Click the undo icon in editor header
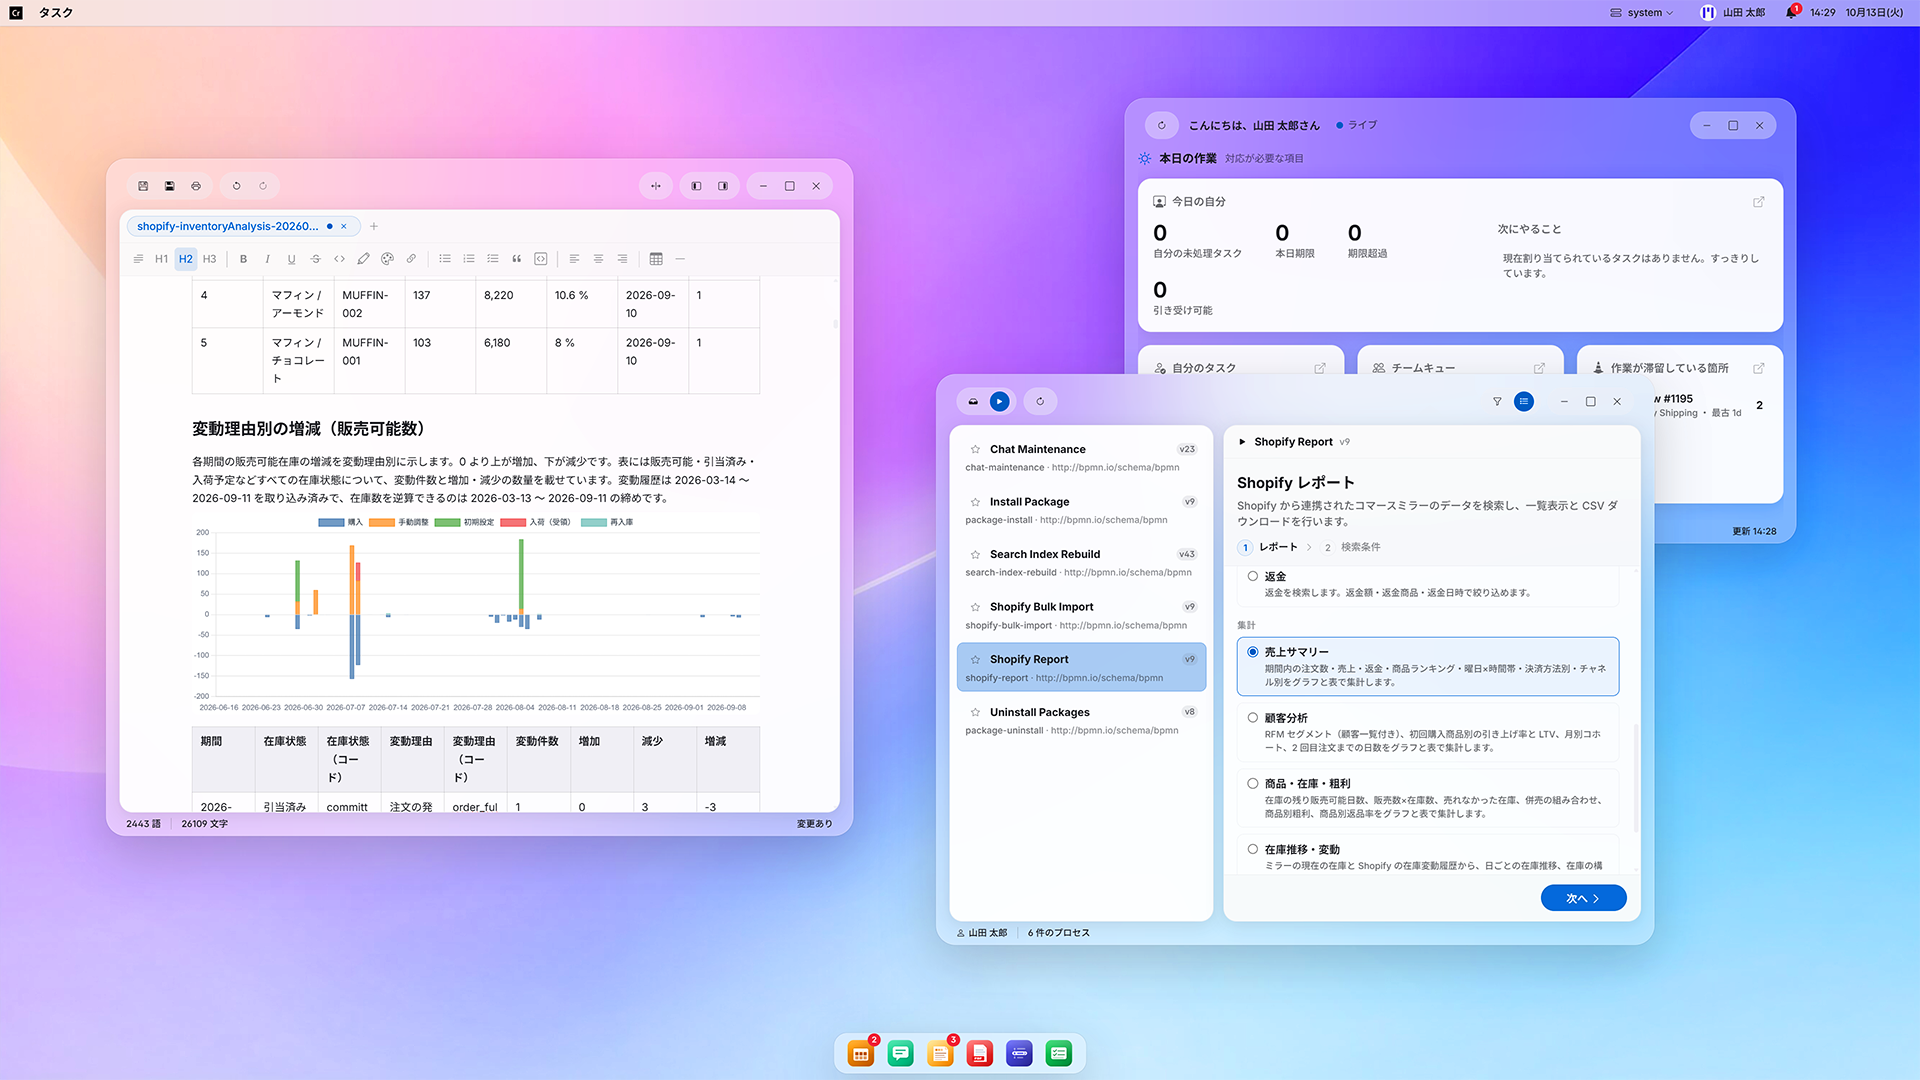1920x1080 pixels. 236,186
